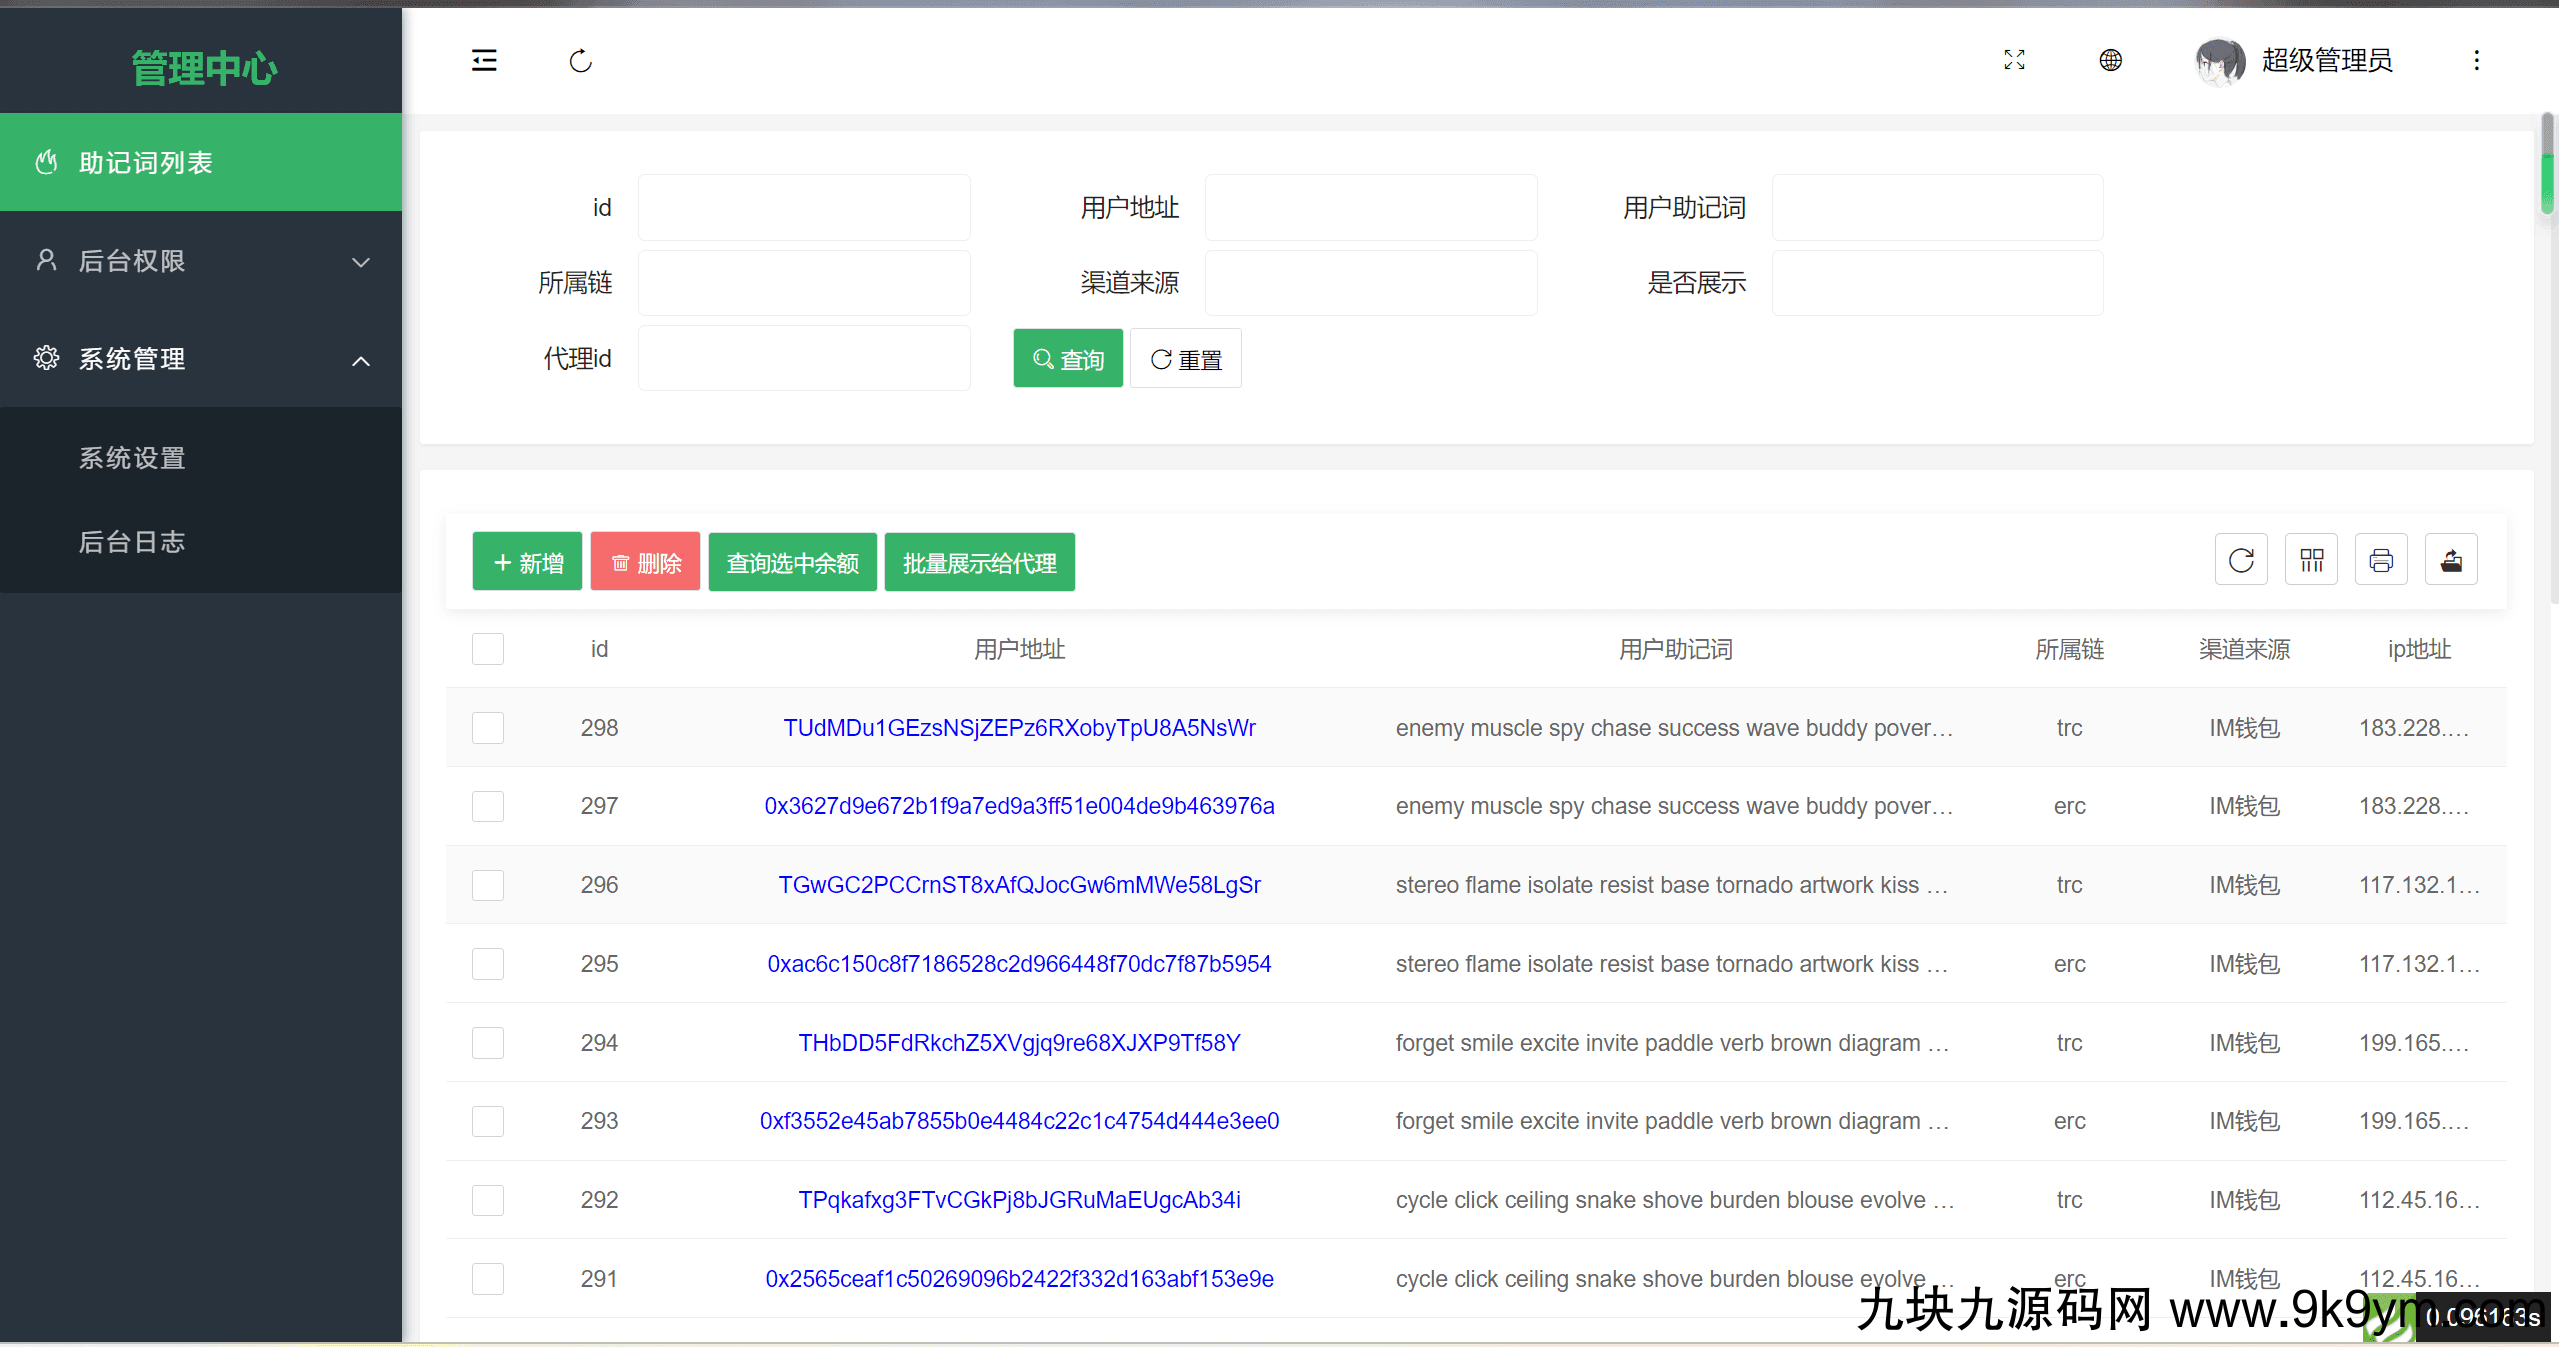Collapse the sidebar menu toggle icon

point(484,61)
